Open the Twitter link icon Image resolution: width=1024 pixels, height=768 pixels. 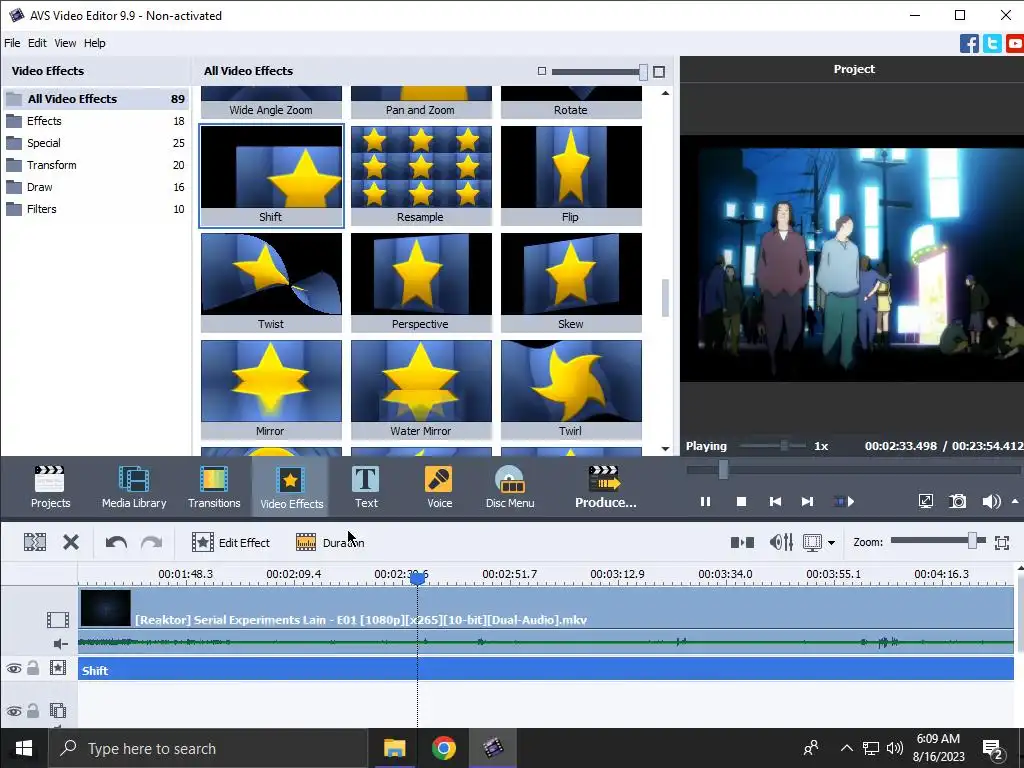click(992, 43)
